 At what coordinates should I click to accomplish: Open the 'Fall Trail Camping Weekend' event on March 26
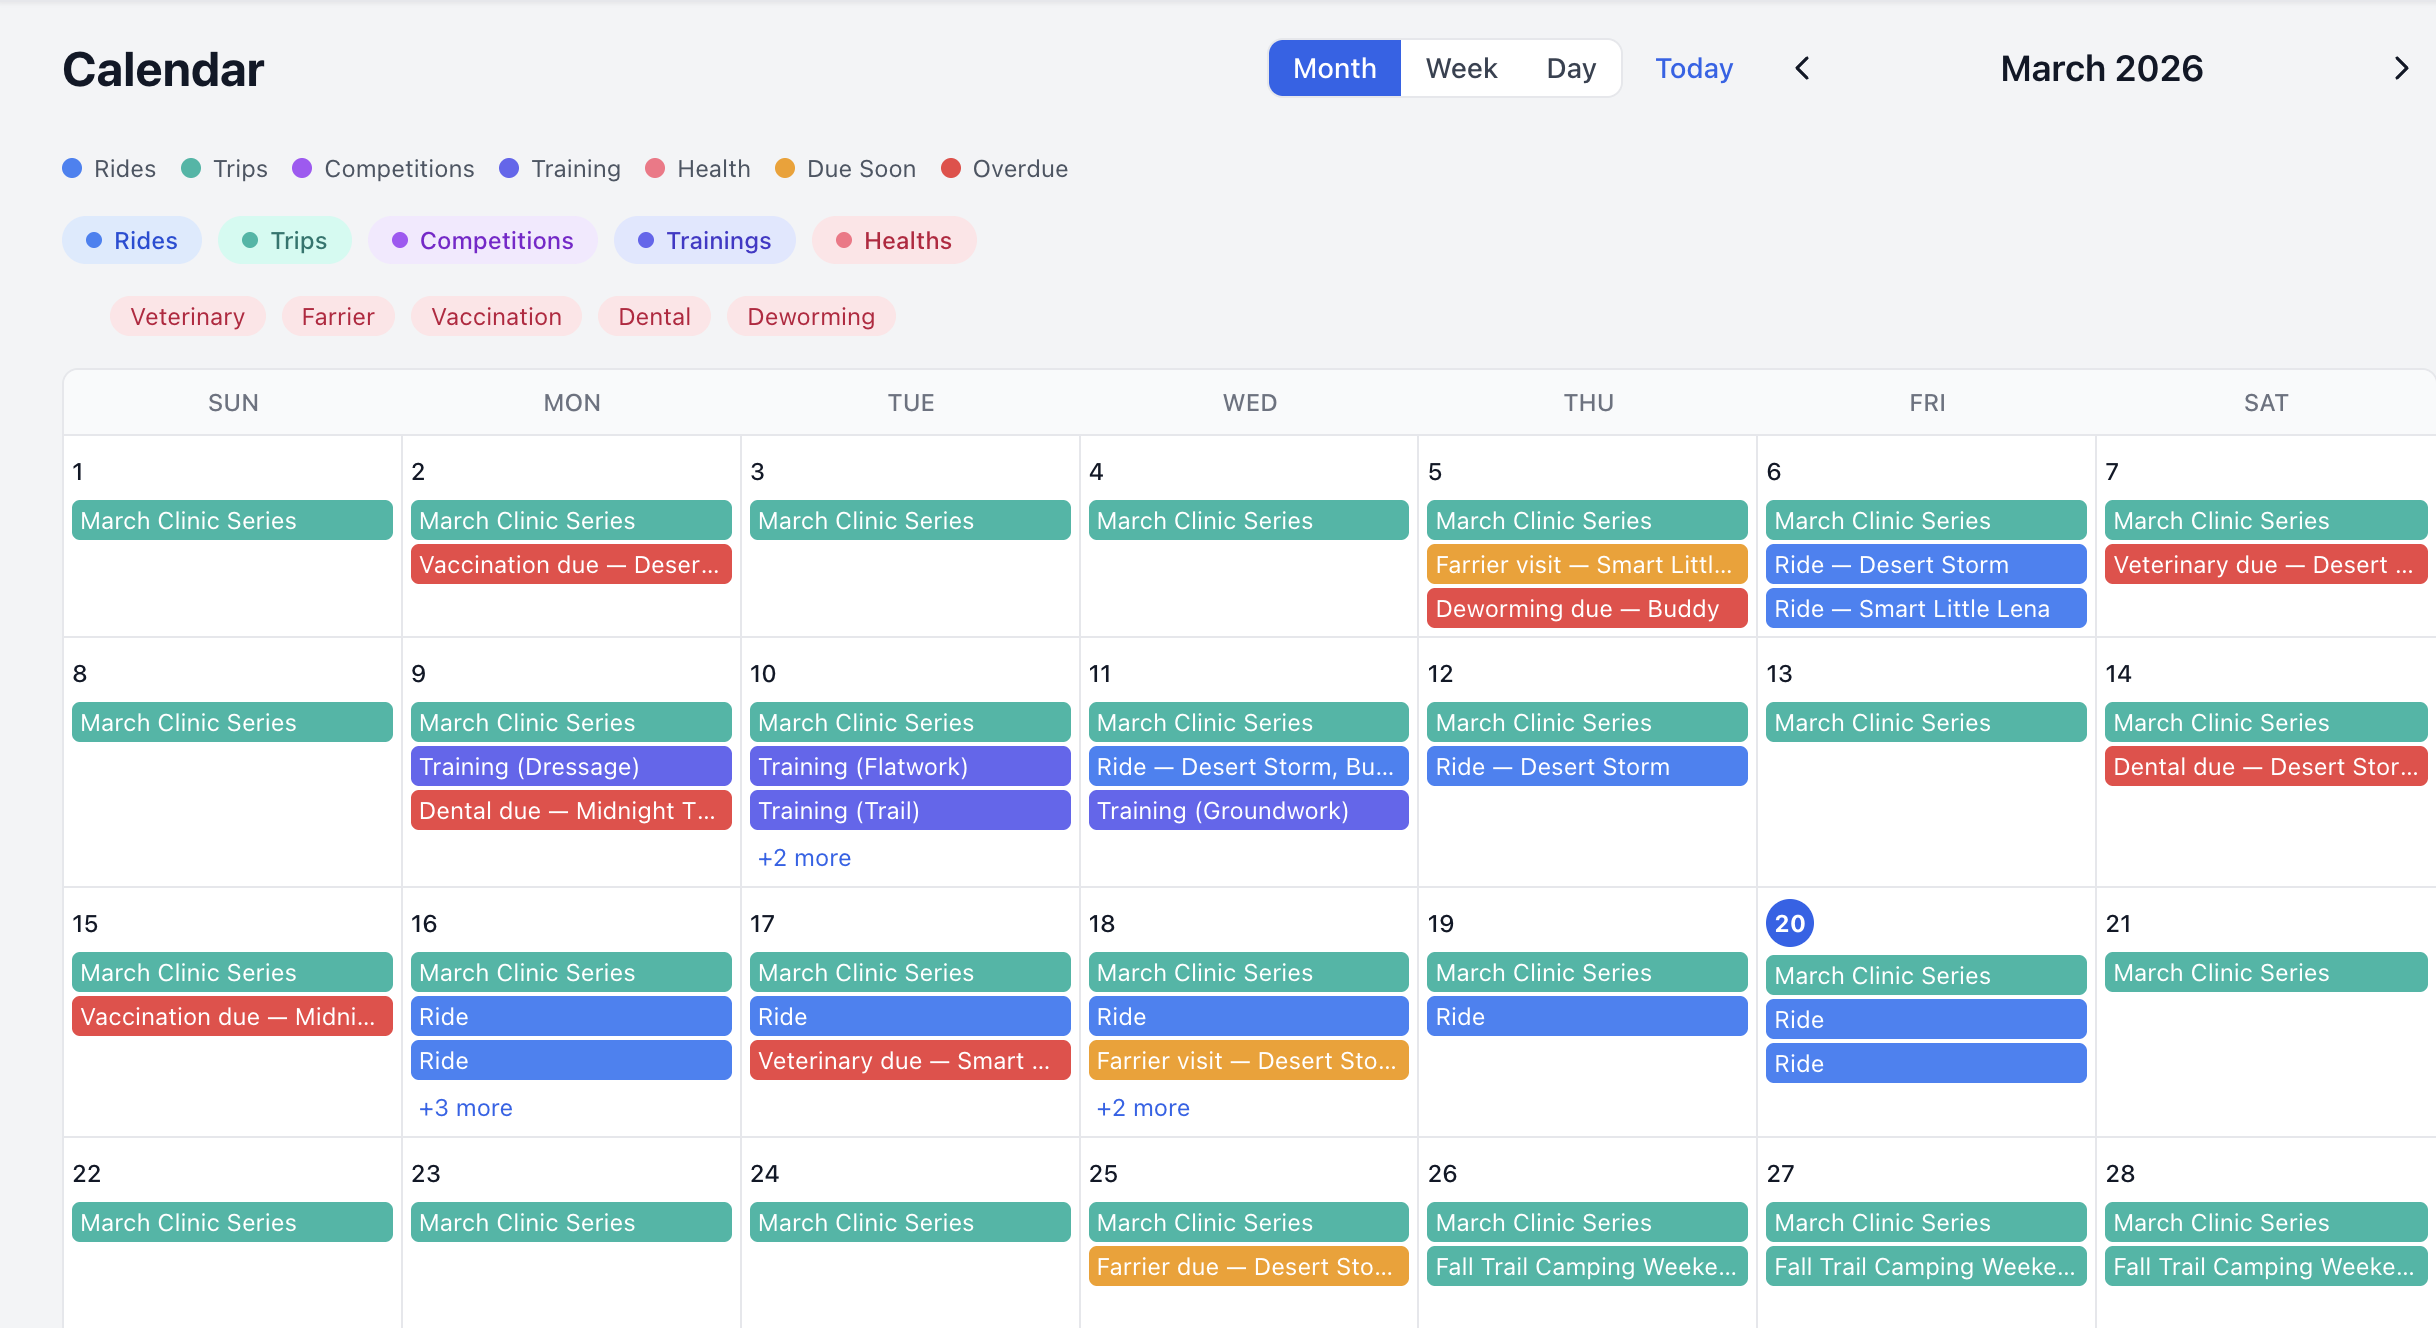[1587, 1266]
